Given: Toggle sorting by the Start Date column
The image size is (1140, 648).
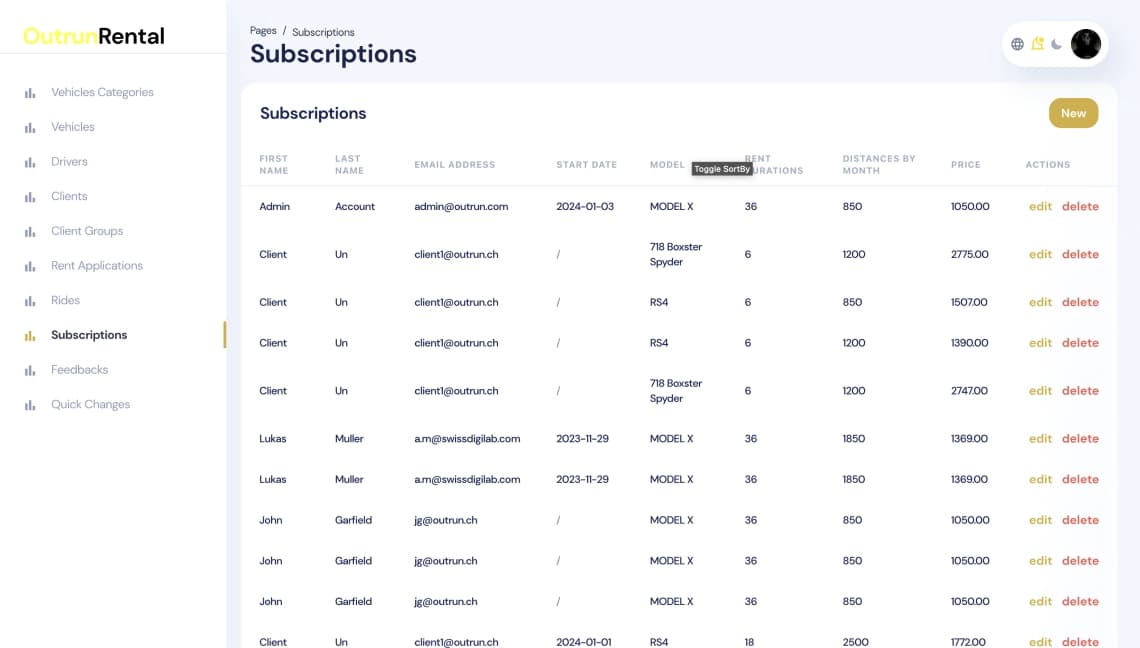Looking at the screenshot, I should [x=586, y=165].
